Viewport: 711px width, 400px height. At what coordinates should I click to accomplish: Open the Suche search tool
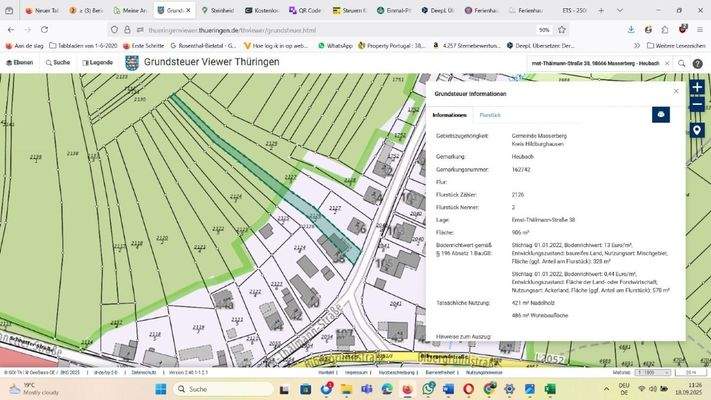pos(58,62)
